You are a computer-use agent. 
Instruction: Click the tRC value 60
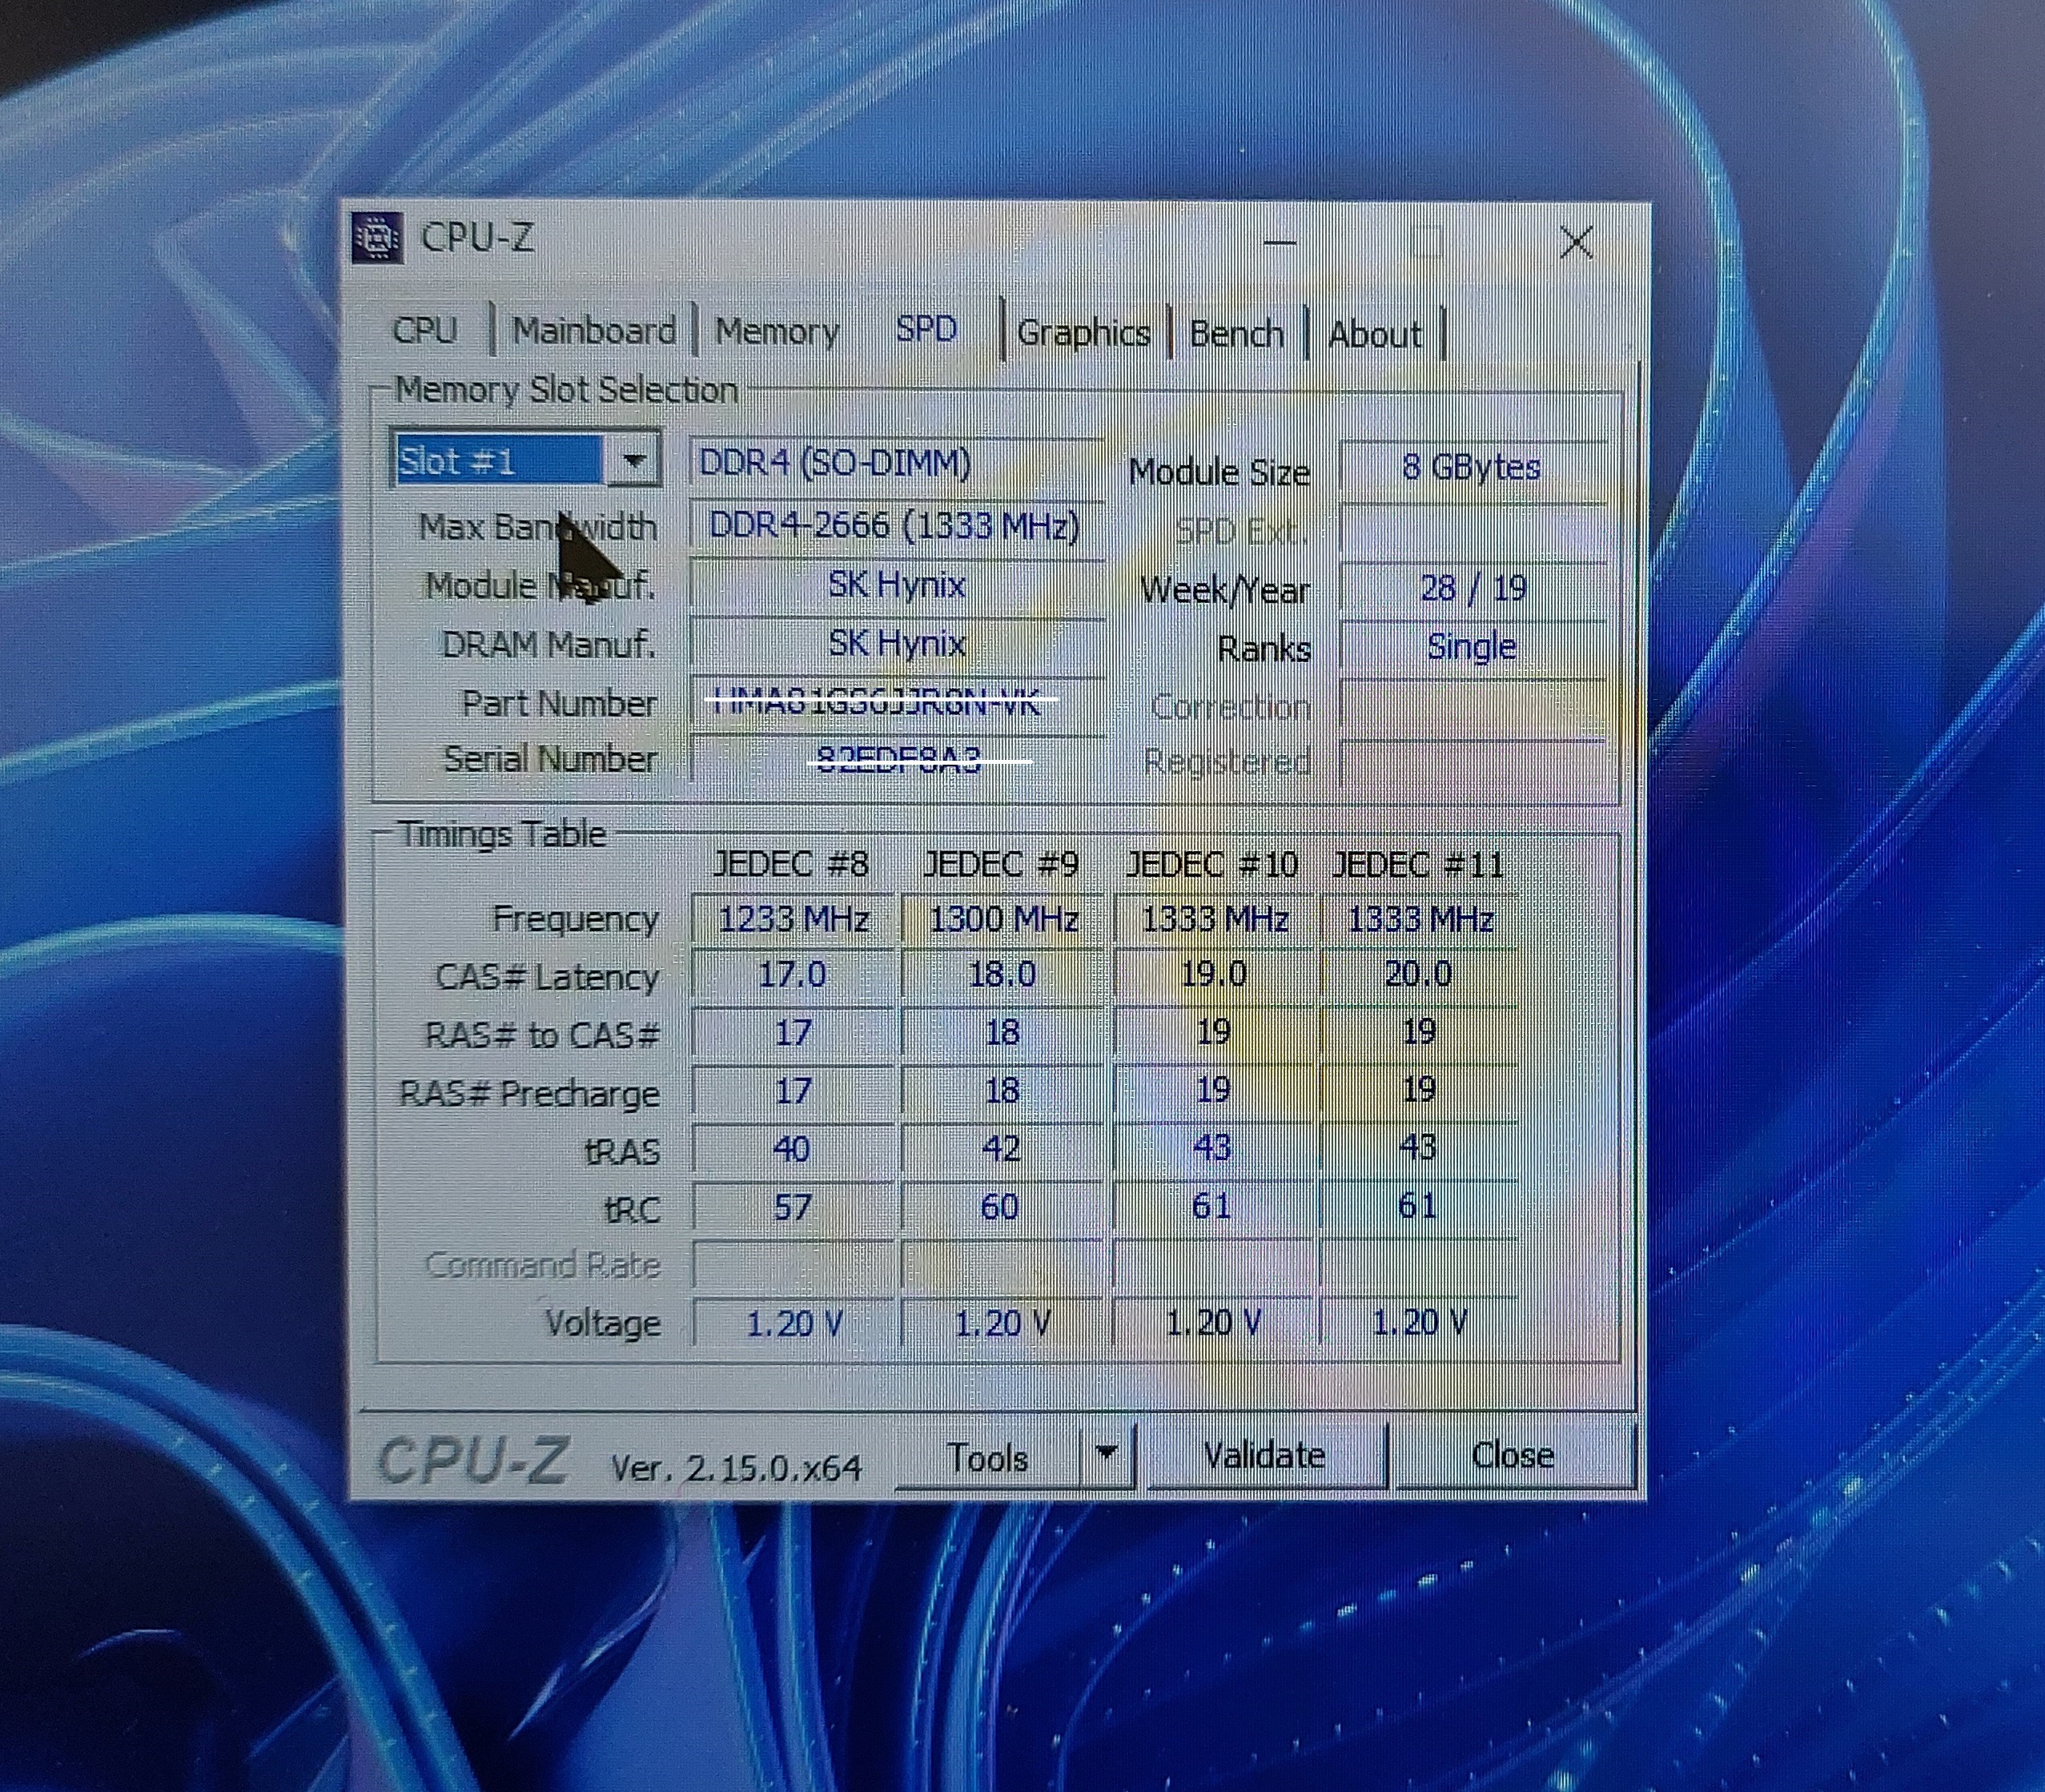click(1003, 1207)
